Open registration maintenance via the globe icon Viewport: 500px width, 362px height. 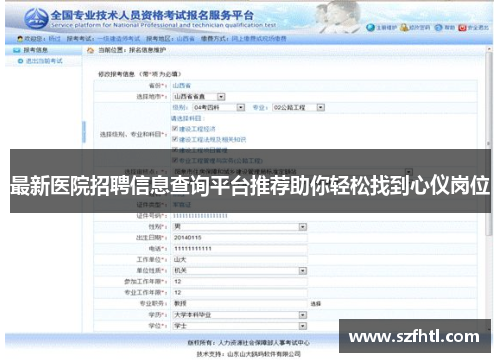pos(370,28)
